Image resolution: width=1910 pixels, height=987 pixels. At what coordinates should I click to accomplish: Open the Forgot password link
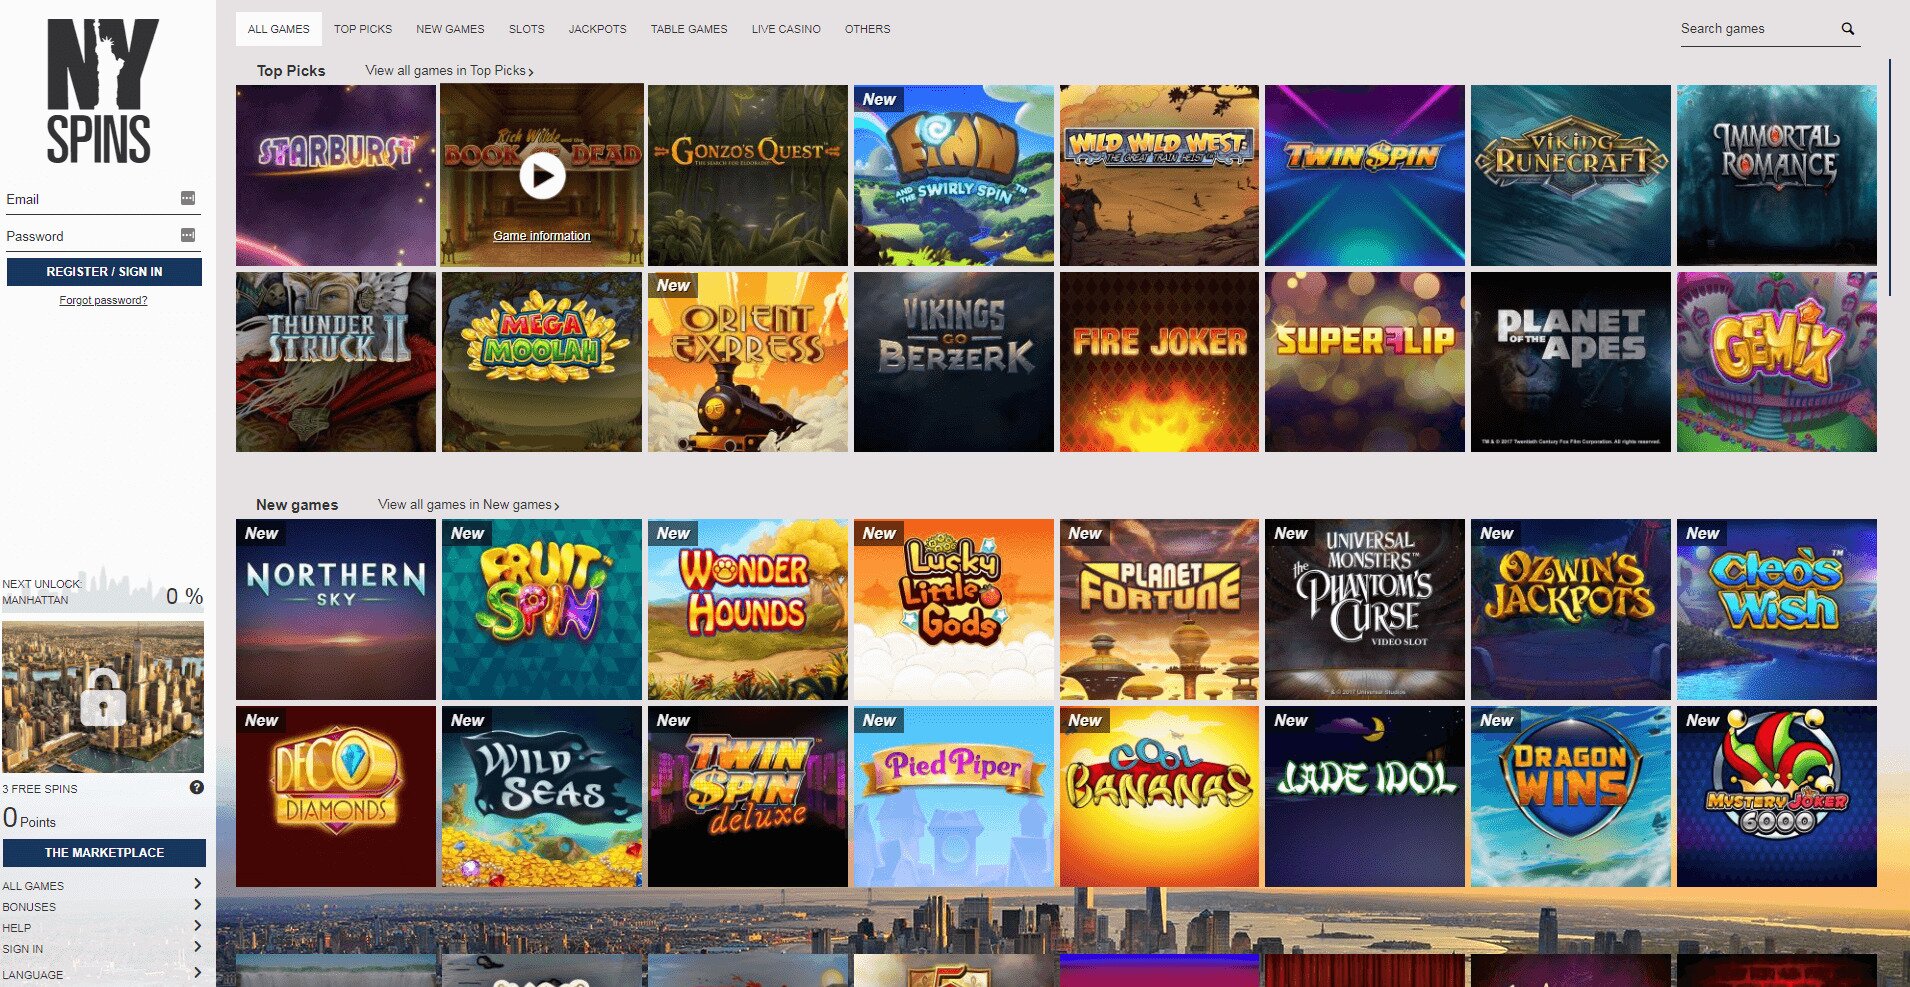tap(103, 300)
